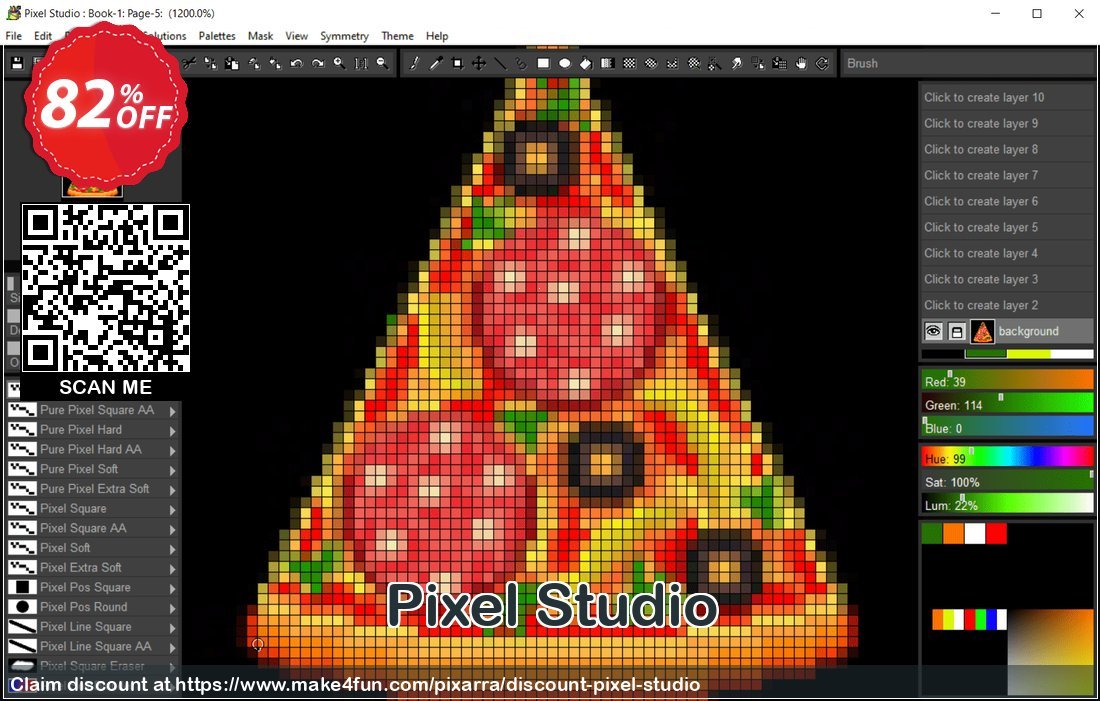
Task: Open the Mask menu
Action: [260, 36]
